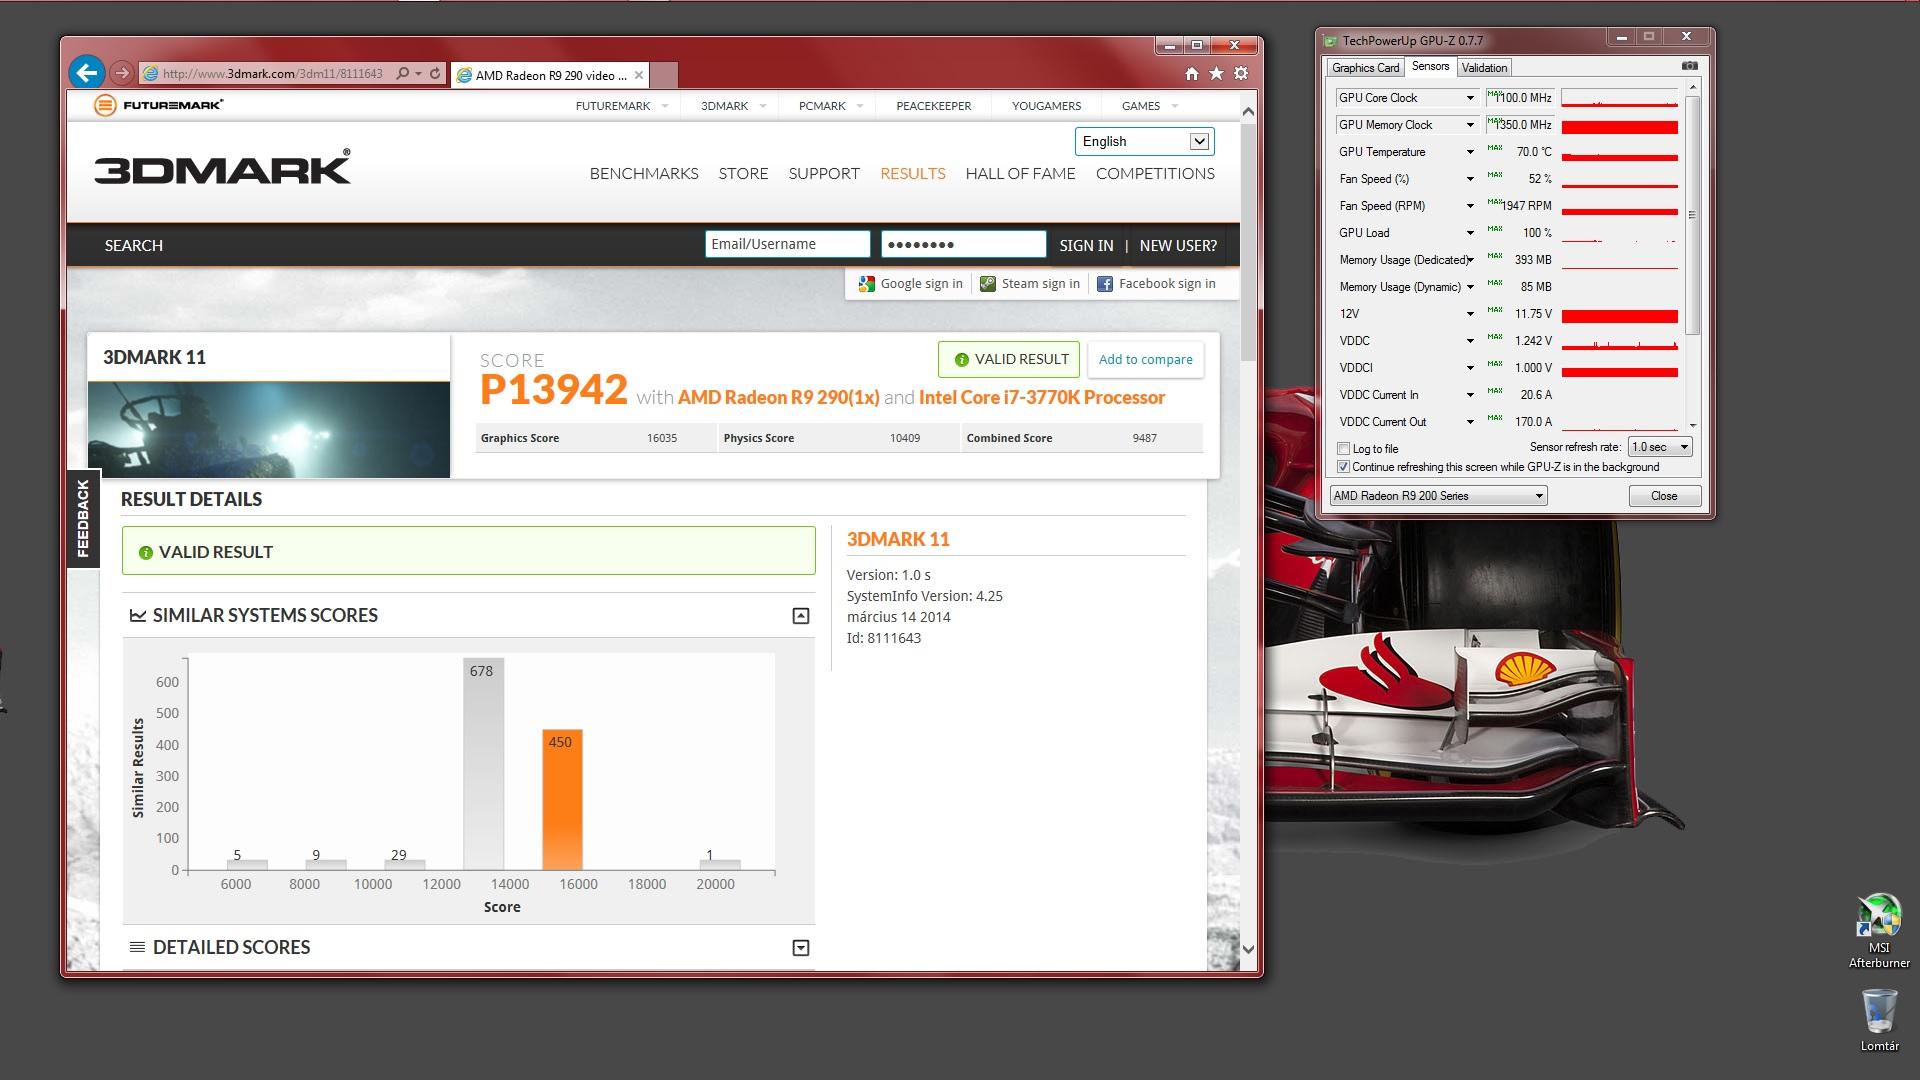Viewport: 1920px width, 1080px height.
Task: Click the grey 678 bar in chart
Action: coord(483,764)
